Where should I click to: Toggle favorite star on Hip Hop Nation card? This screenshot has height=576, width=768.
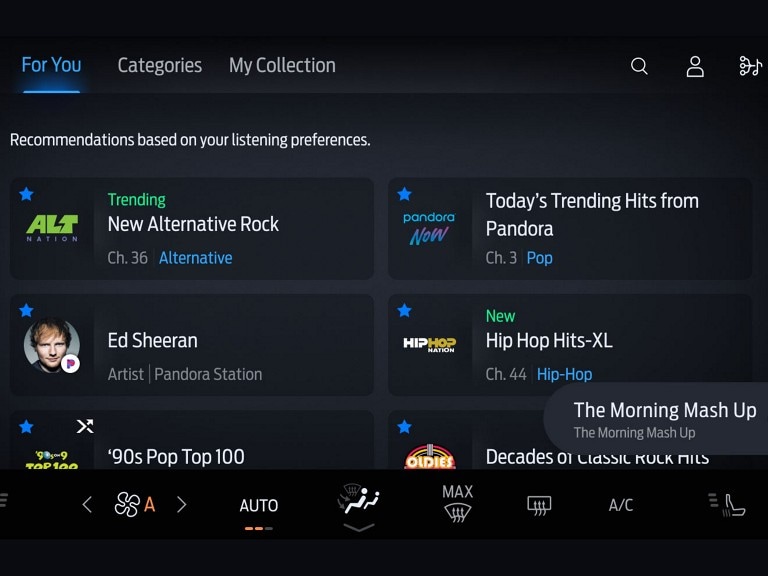[x=405, y=310]
